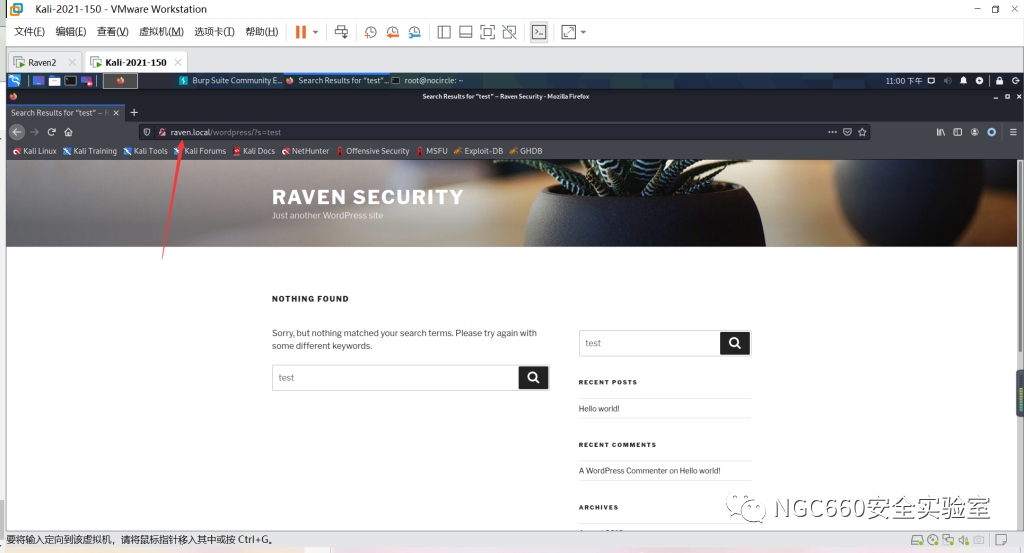
Task: Expand the stretch view dropdown arrow
Action: point(584,32)
